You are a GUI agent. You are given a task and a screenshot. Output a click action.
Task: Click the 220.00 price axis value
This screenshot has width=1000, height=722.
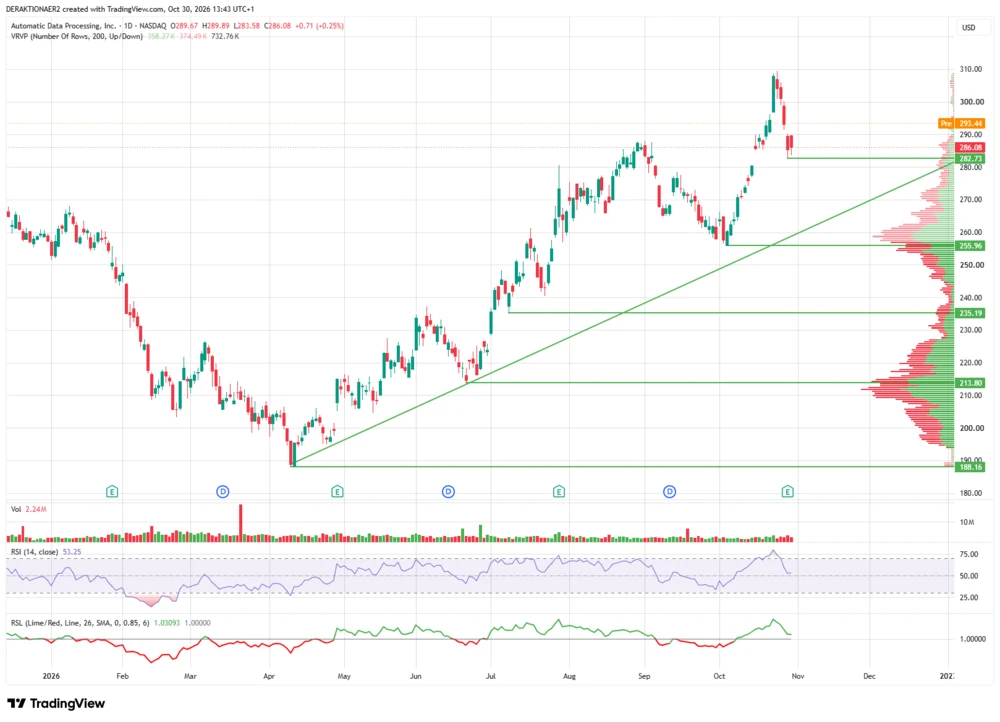pos(971,363)
